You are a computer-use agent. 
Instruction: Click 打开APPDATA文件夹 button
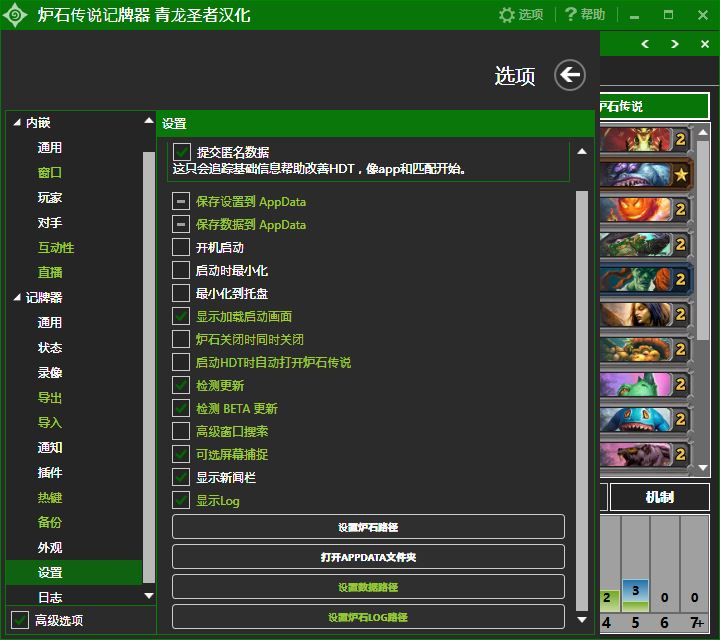pyautogui.click(x=368, y=557)
